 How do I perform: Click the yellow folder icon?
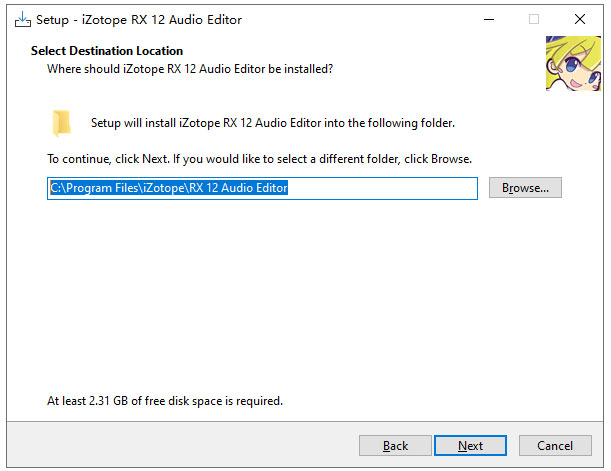click(x=61, y=123)
